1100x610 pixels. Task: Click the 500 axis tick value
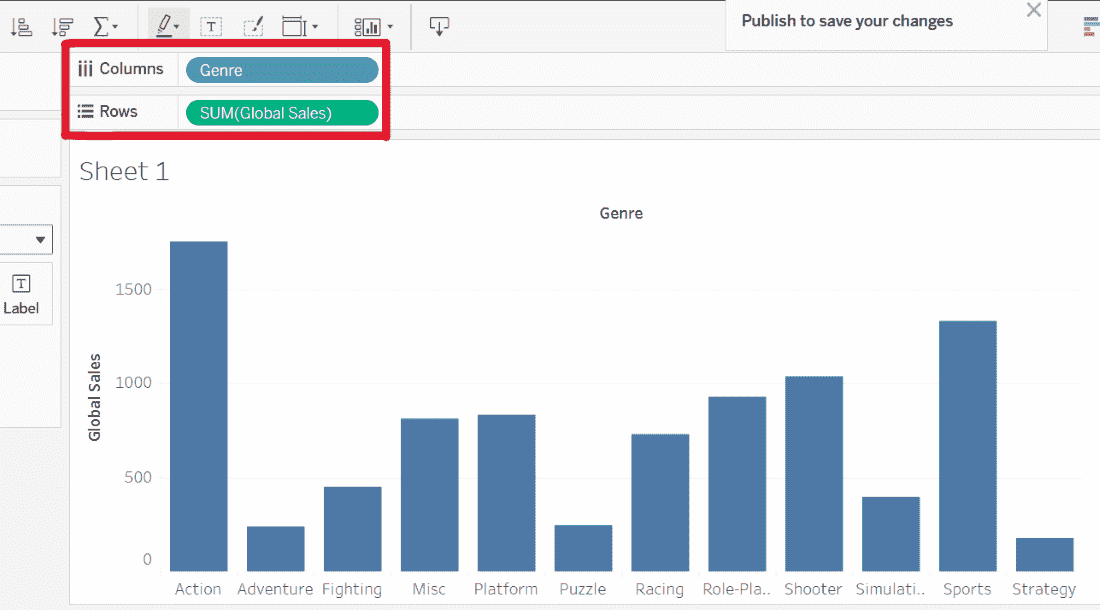pos(138,477)
